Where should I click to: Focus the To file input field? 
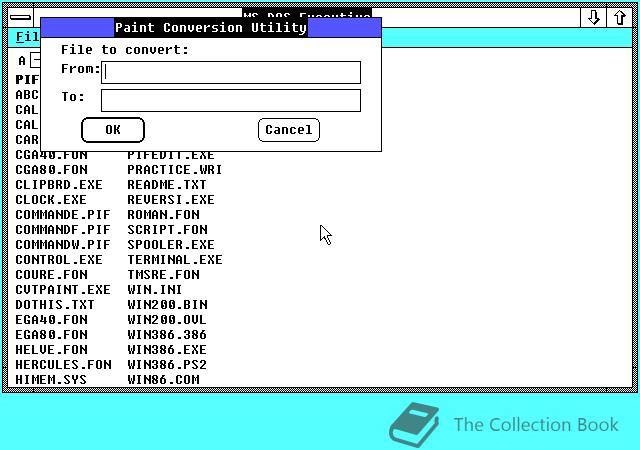[231, 100]
